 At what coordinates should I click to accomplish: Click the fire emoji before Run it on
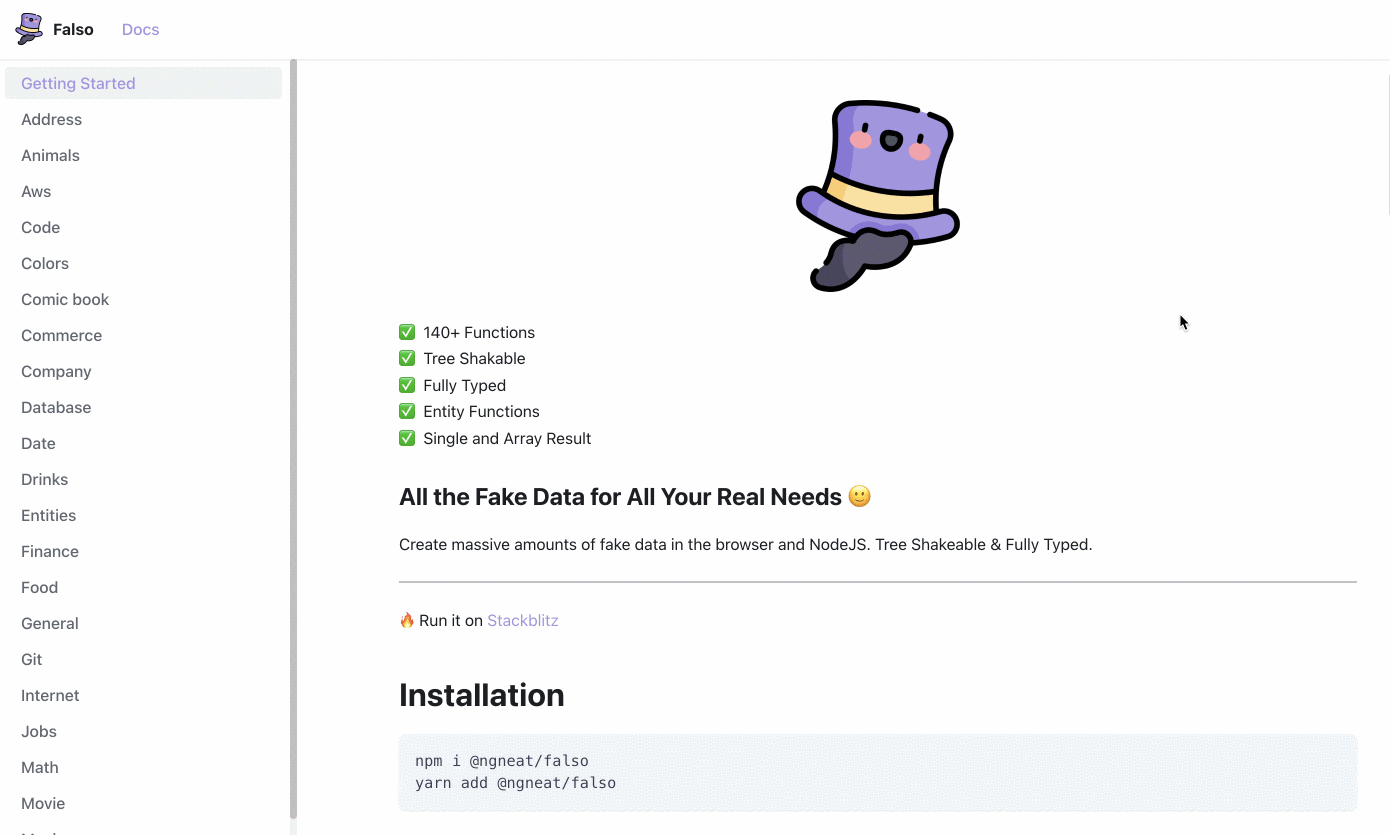click(x=407, y=620)
